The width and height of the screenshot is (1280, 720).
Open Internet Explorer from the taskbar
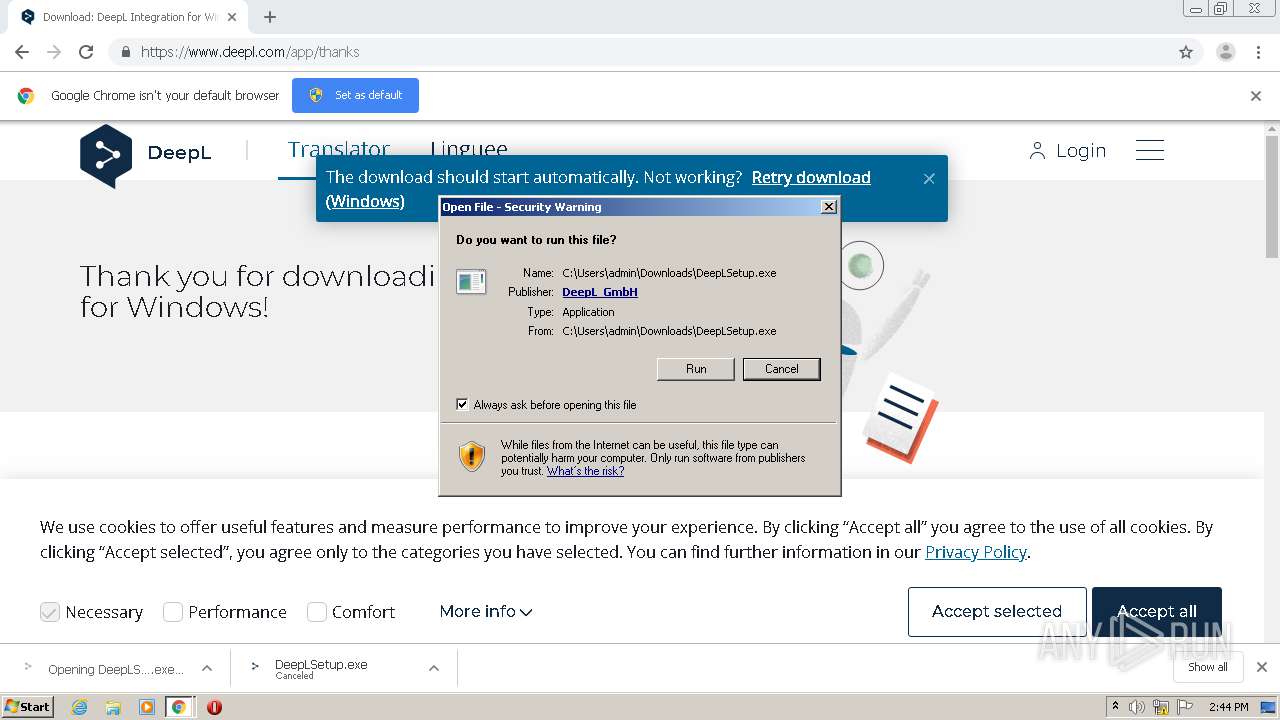[x=79, y=707]
